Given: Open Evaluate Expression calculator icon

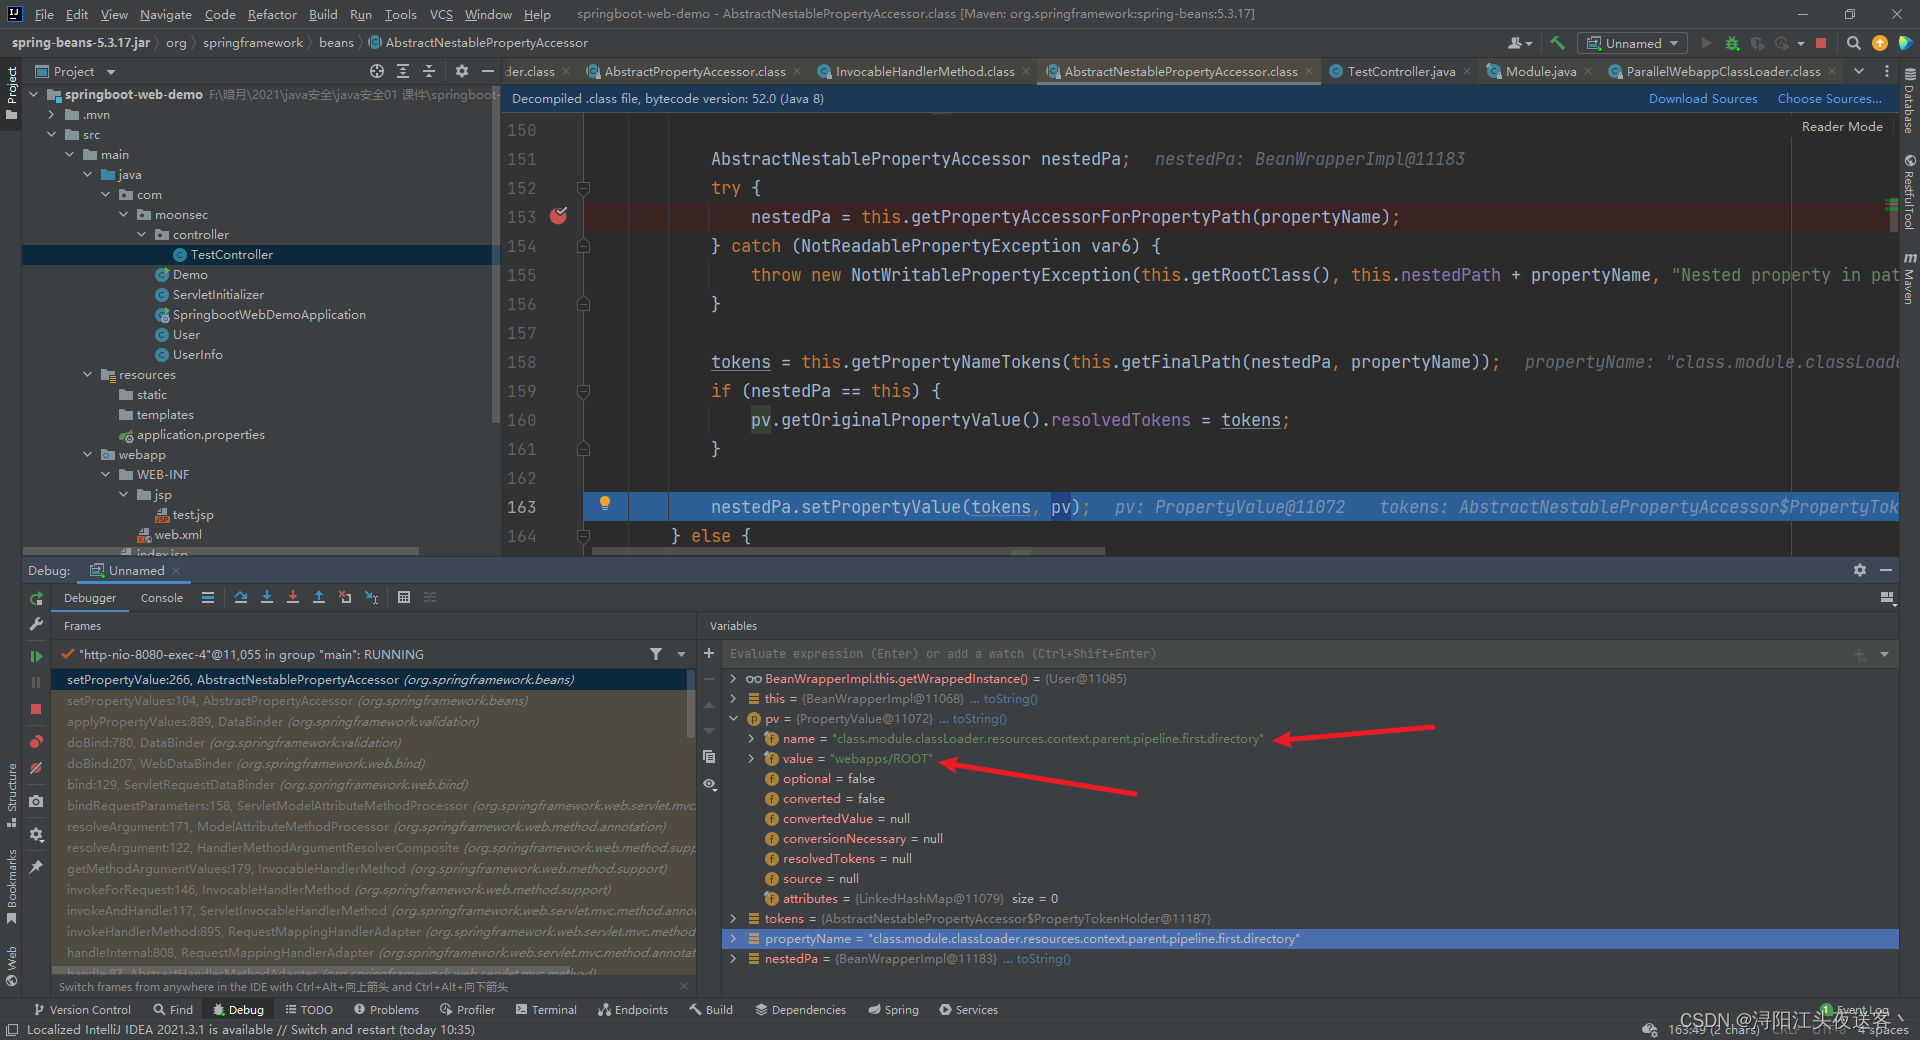Looking at the screenshot, I should (404, 597).
